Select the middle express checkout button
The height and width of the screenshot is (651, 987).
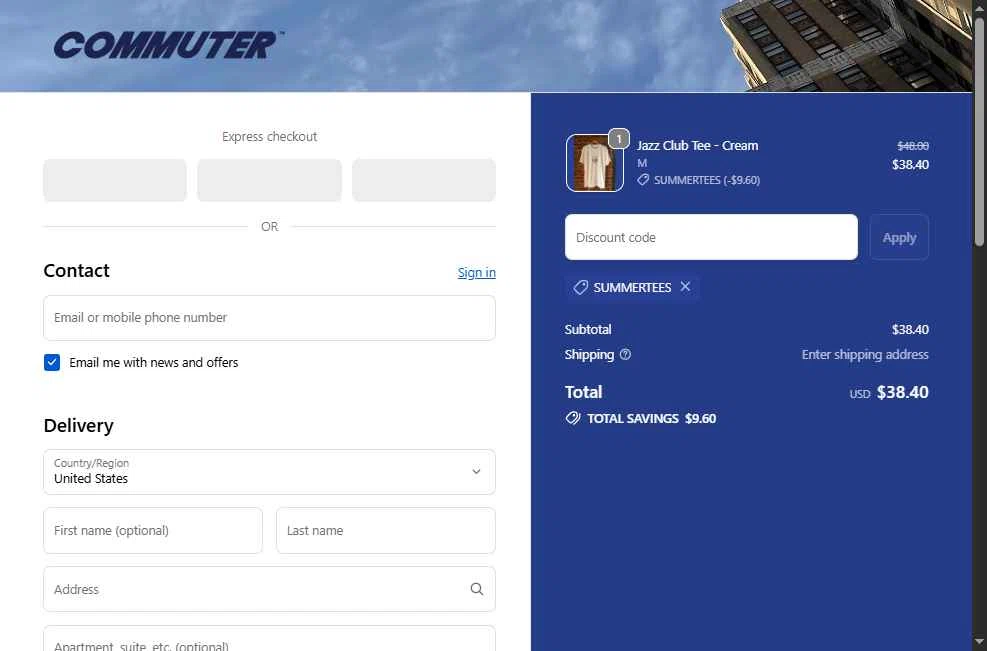pyautogui.click(x=269, y=180)
